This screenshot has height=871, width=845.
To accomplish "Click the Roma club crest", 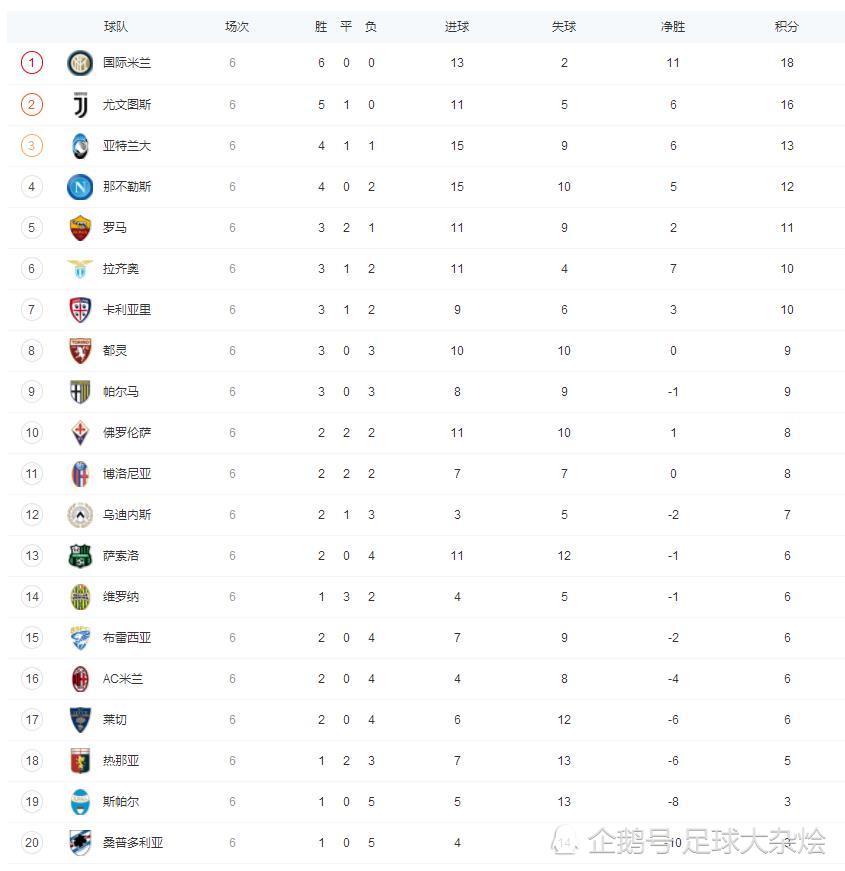I will (x=79, y=228).
